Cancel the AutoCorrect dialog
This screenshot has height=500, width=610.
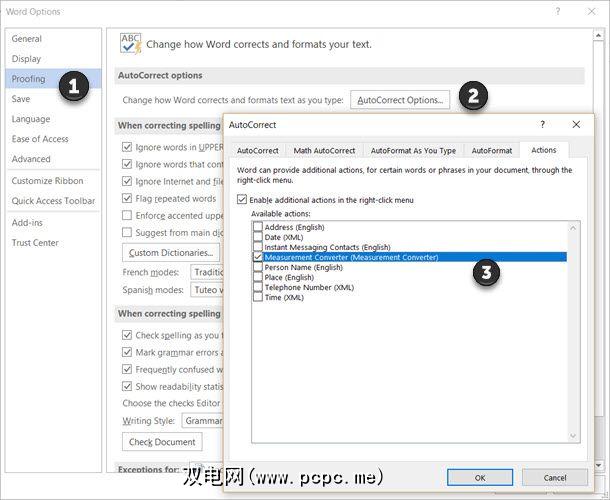pyautogui.click(x=555, y=477)
